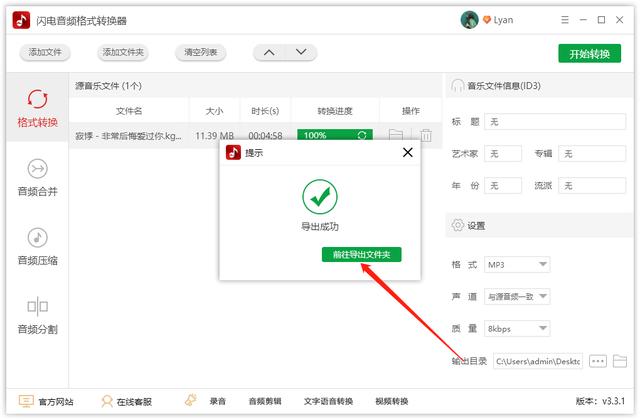
Task: Close the 提示 dialog with the X
Action: tap(407, 153)
